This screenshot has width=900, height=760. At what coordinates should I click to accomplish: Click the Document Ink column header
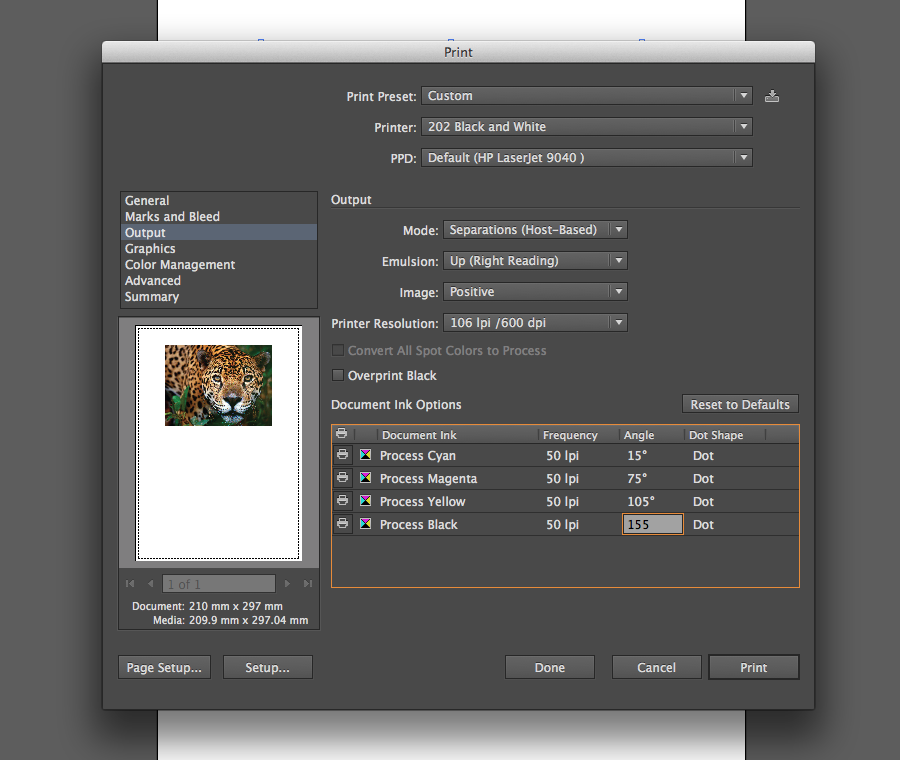[419, 435]
